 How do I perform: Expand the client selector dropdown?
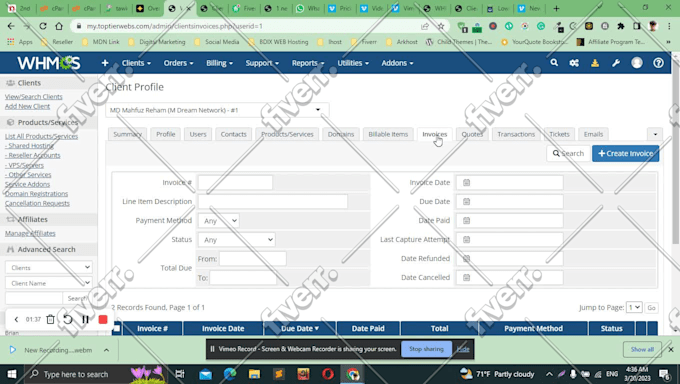click(x=217, y=110)
